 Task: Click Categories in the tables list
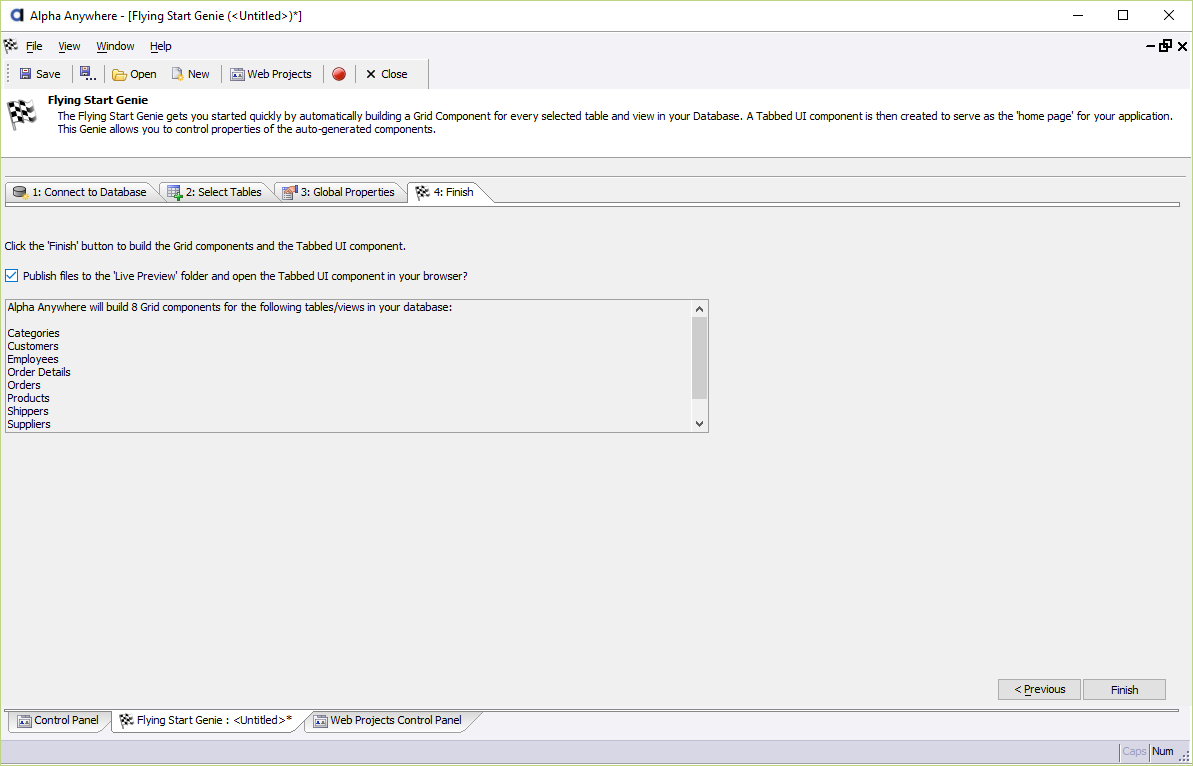coord(33,333)
